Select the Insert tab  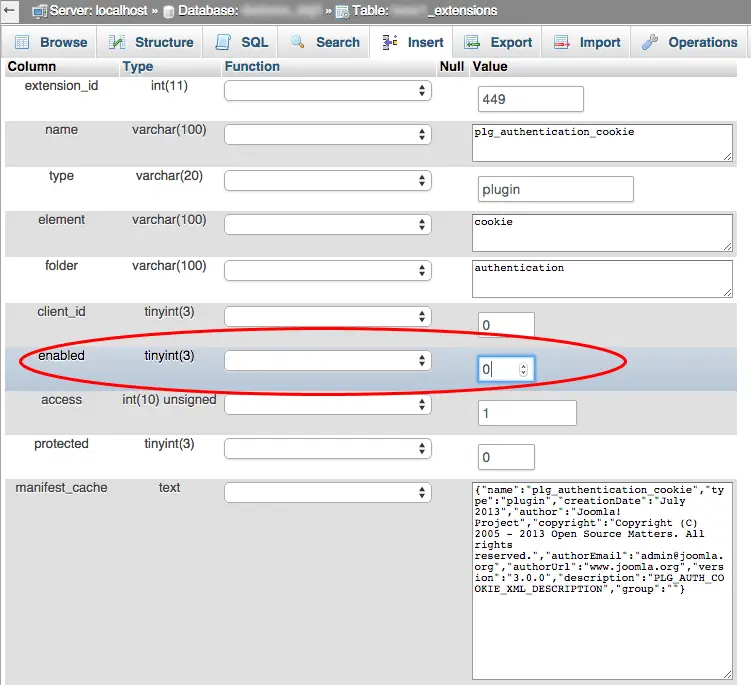(x=411, y=42)
